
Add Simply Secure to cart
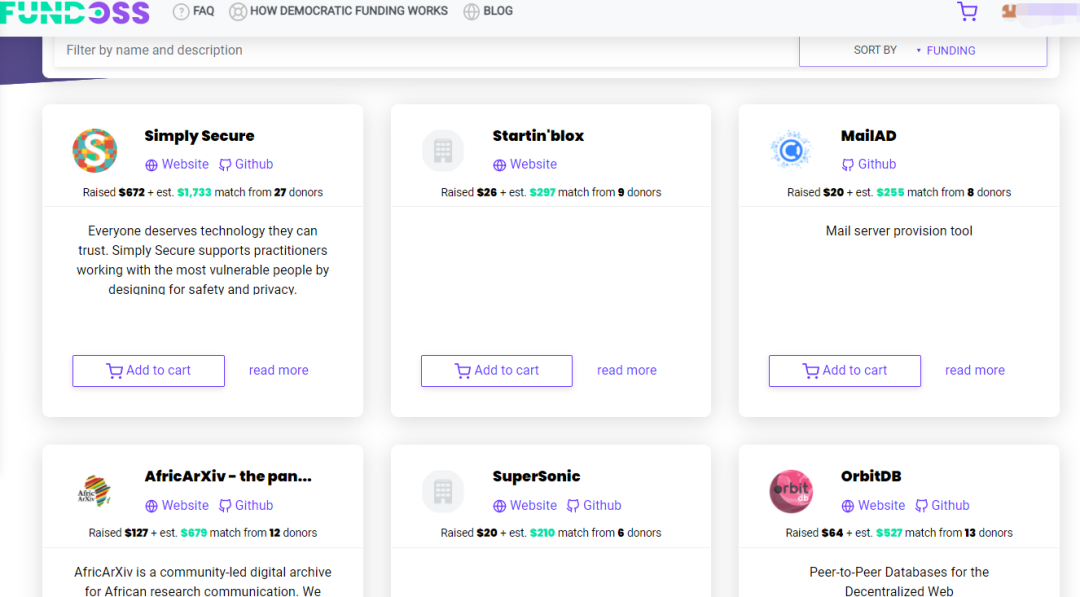[x=149, y=370]
